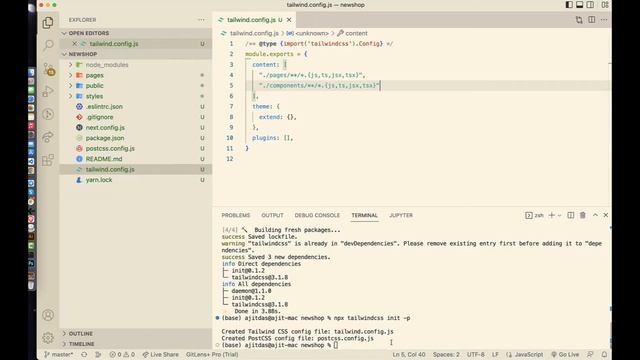Open the Explorer view in activity bar
Image resolution: width=640 pixels, height=360 pixels.
(x=48, y=23)
